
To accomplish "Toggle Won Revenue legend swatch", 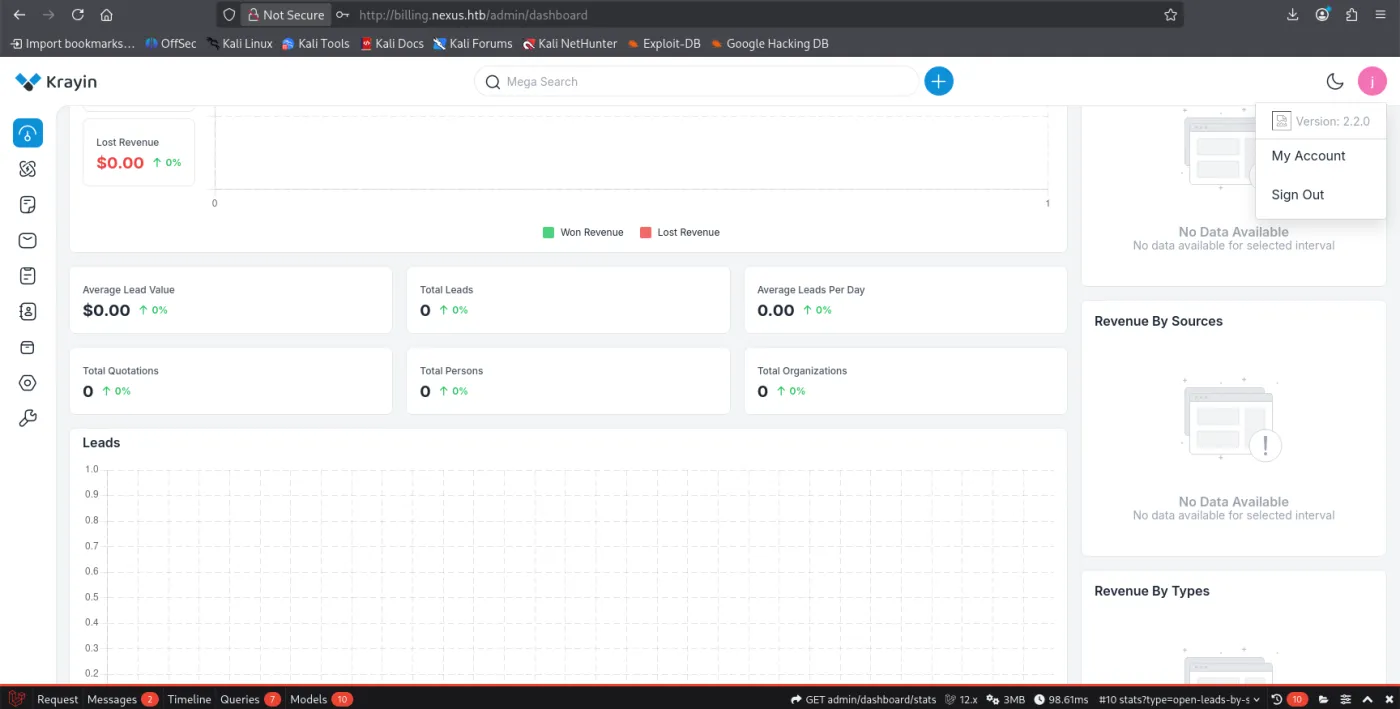I will click(548, 232).
